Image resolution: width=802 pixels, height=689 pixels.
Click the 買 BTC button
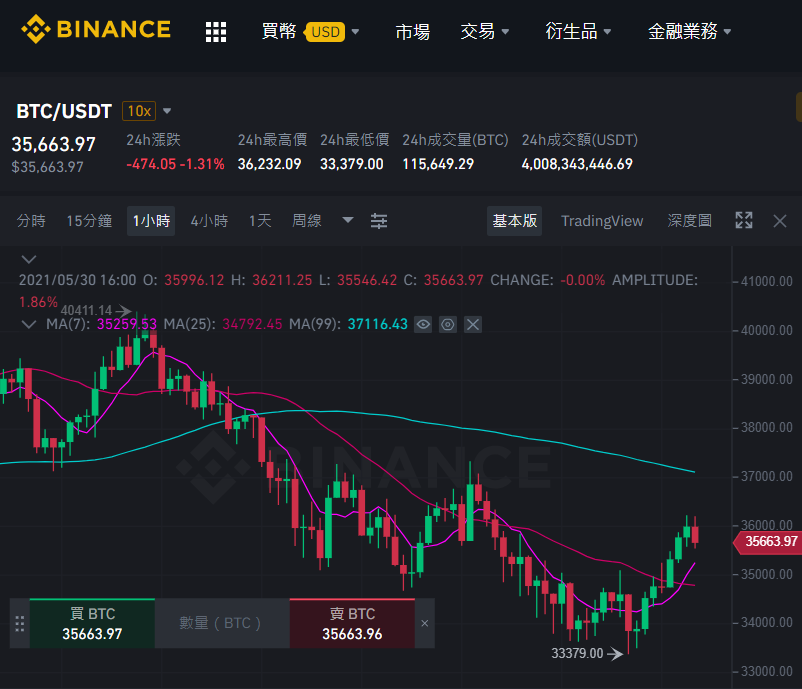[x=93, y=624]
